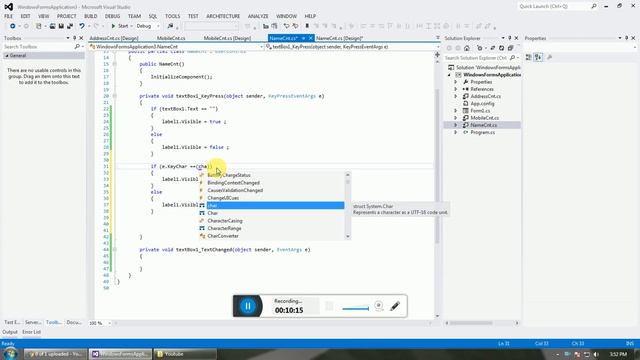Select Program.cs in Solution Explorer
The width and height of the screenshot is (640, 360).
[x=482, y=132]
